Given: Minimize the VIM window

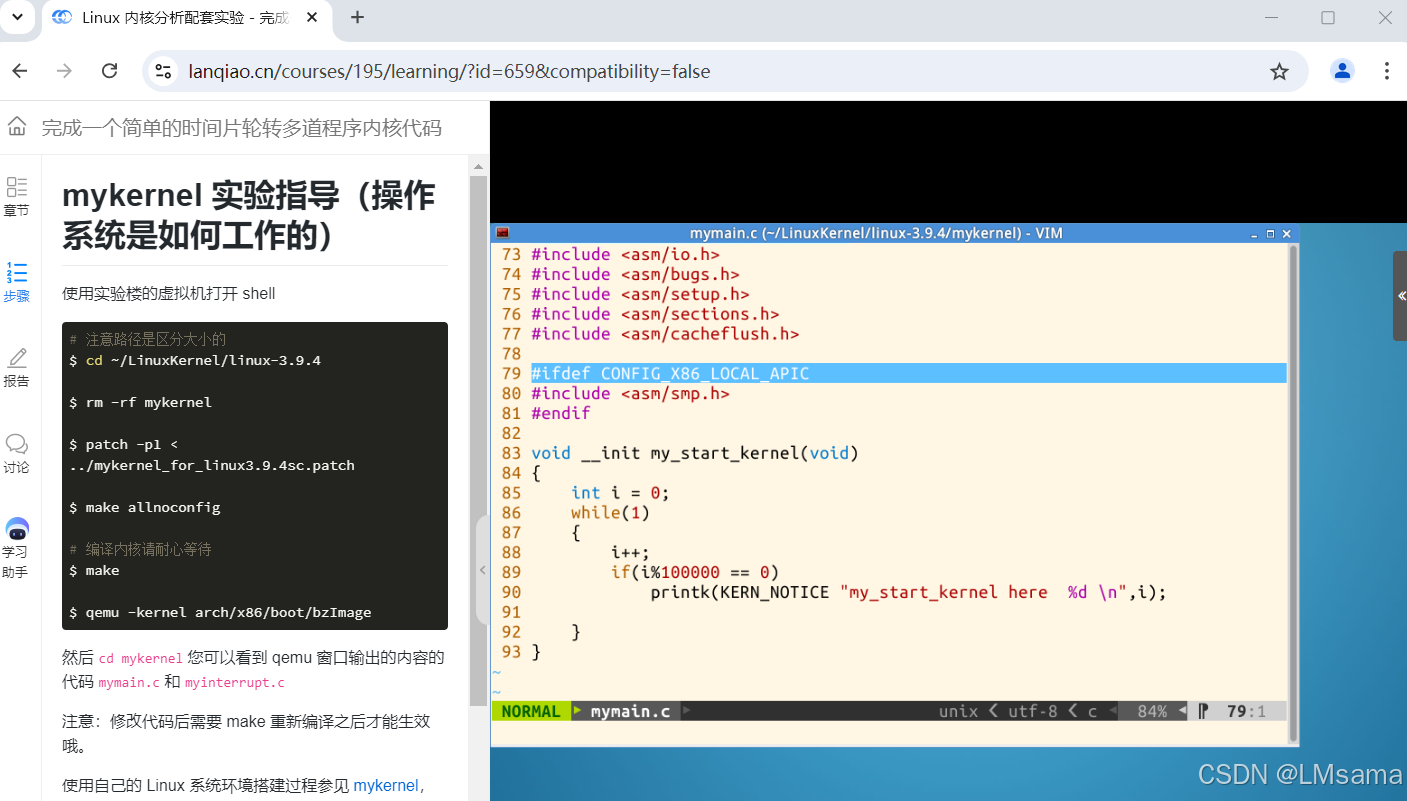Looking at the screenshot, I should point(1254,233).
